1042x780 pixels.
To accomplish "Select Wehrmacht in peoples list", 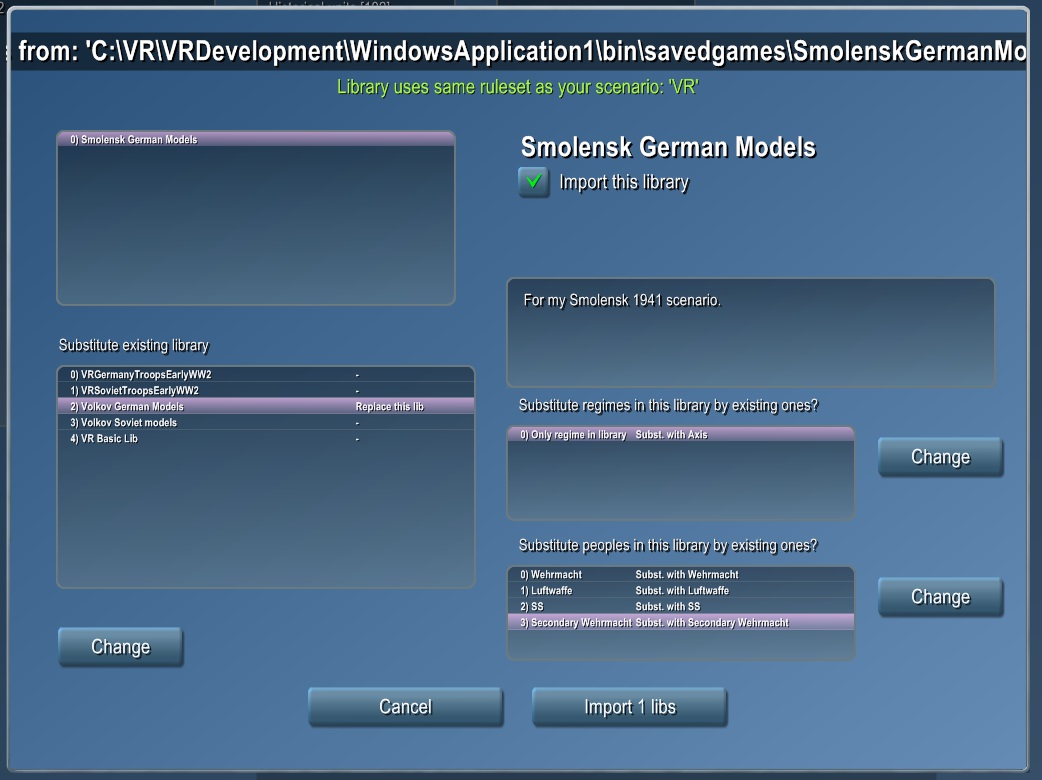I will pos(680,575).
